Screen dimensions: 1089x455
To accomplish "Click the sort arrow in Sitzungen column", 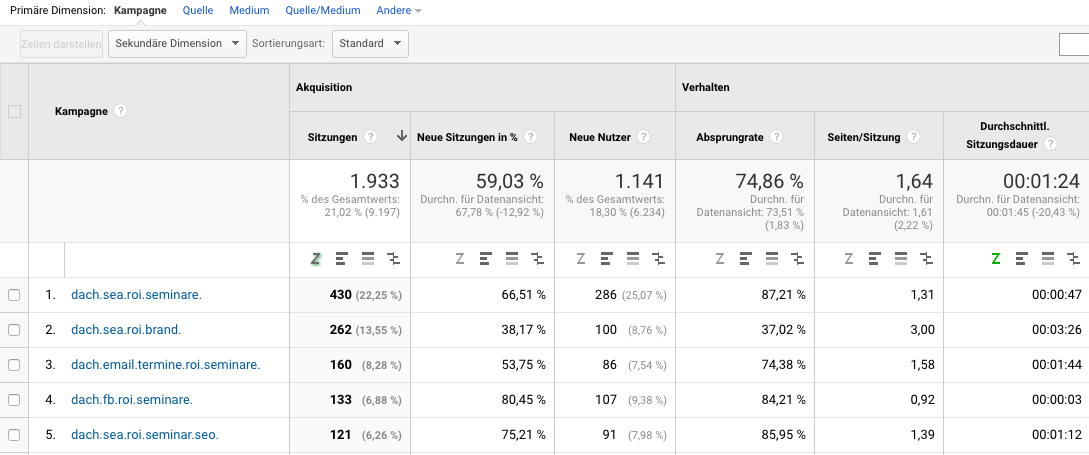I will pos(401,137).
